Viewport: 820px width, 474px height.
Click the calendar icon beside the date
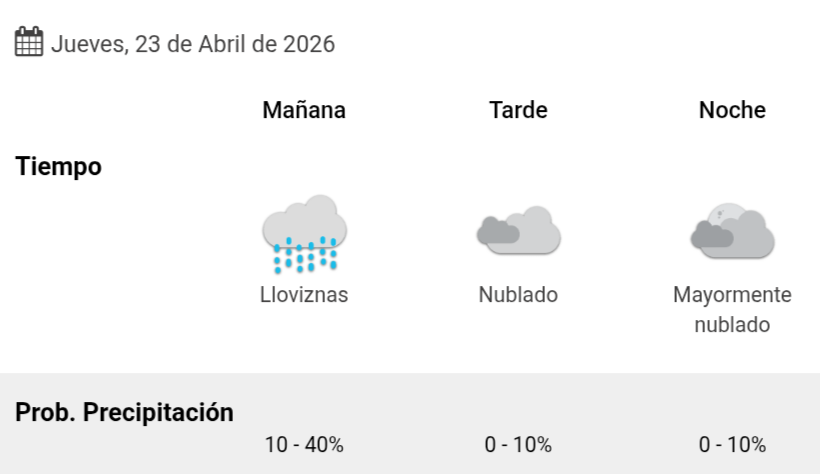(29, 42)
